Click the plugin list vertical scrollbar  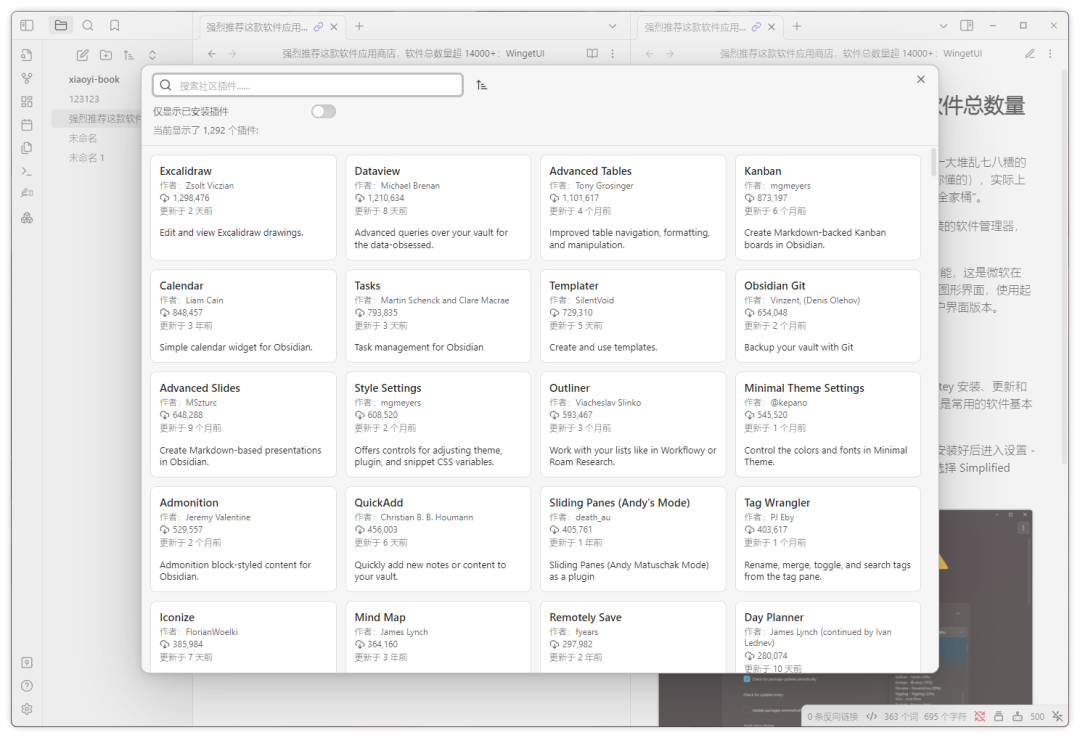(933, 162)
